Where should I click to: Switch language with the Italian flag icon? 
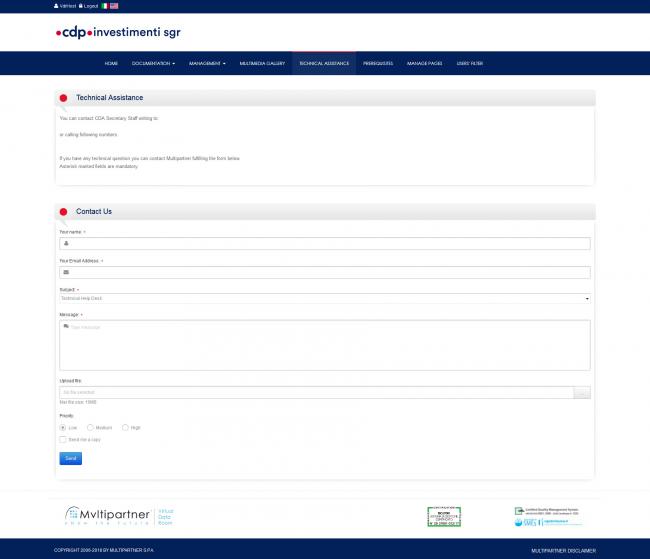[x=104, y=5]
